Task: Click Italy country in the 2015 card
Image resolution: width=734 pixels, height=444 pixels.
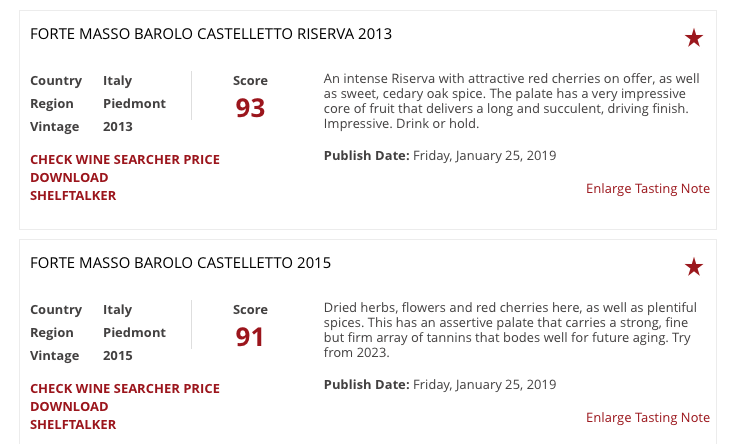Action: (x=117, y=310)
